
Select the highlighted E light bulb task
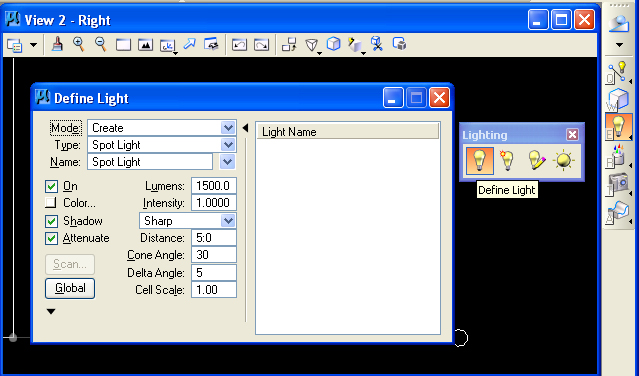click(619, 127)
